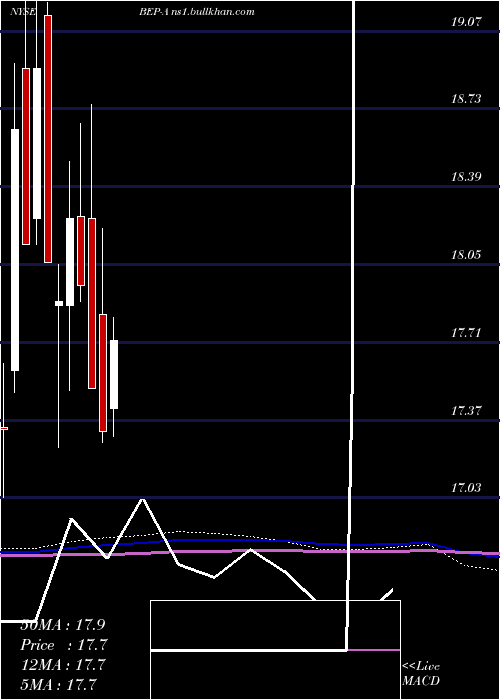Click the 19.07 price axis label

(466, 21)
